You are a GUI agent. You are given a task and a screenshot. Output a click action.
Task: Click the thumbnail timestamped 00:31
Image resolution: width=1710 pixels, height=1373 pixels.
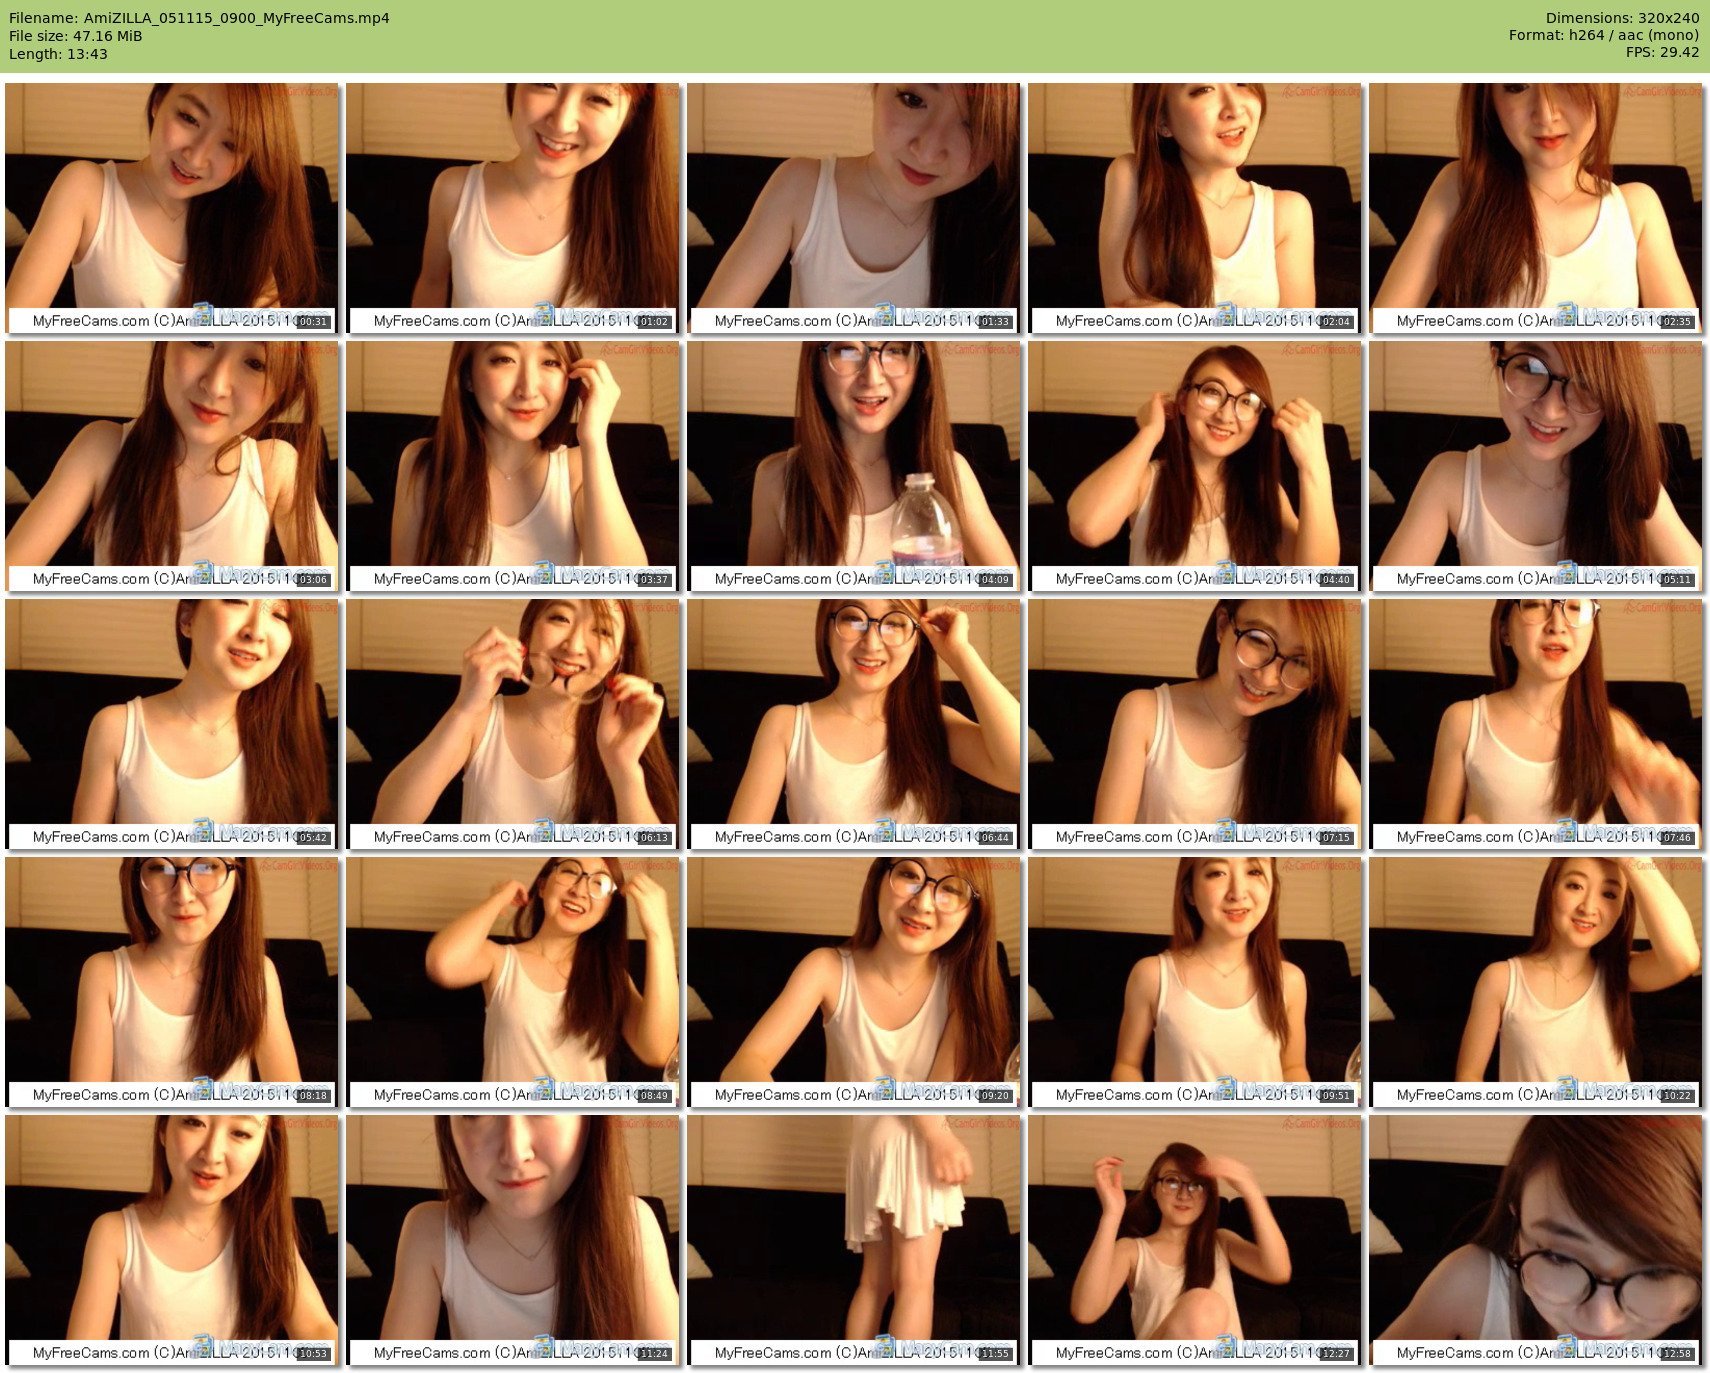(x=171, y=208)
